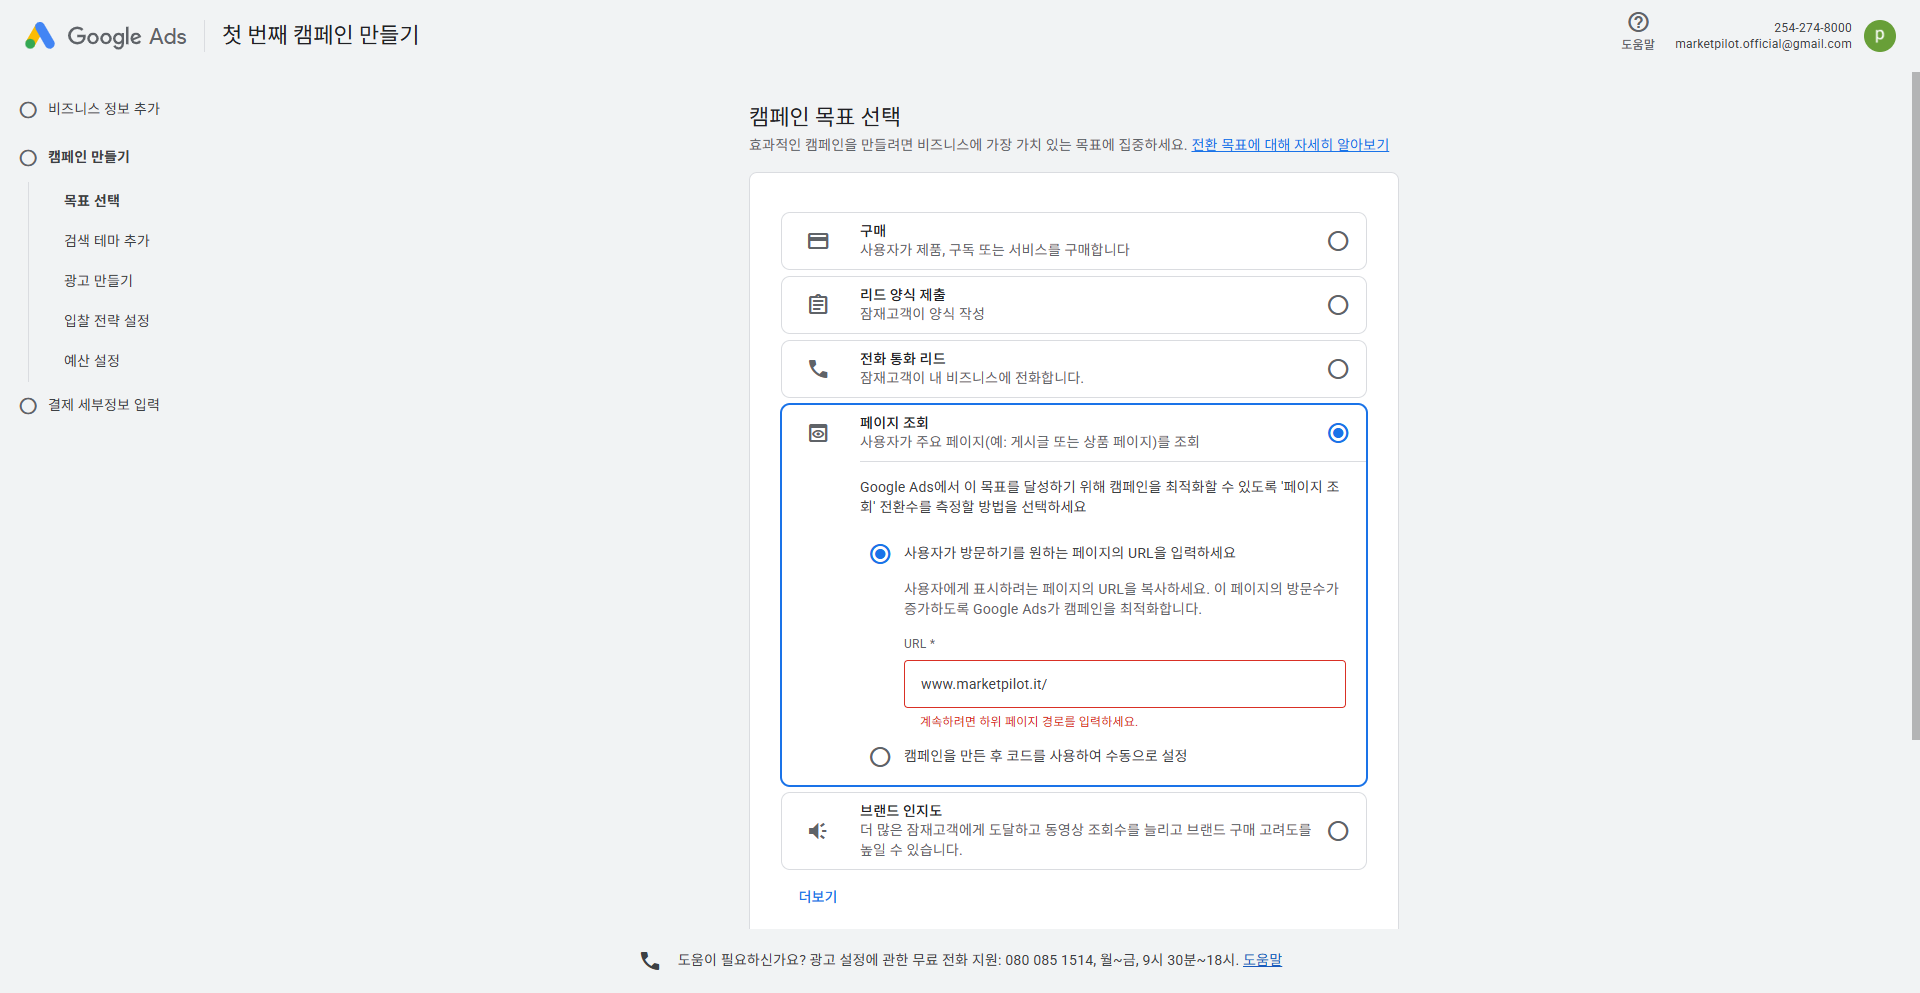Click the 구매 goal title text

pos(873,231)
